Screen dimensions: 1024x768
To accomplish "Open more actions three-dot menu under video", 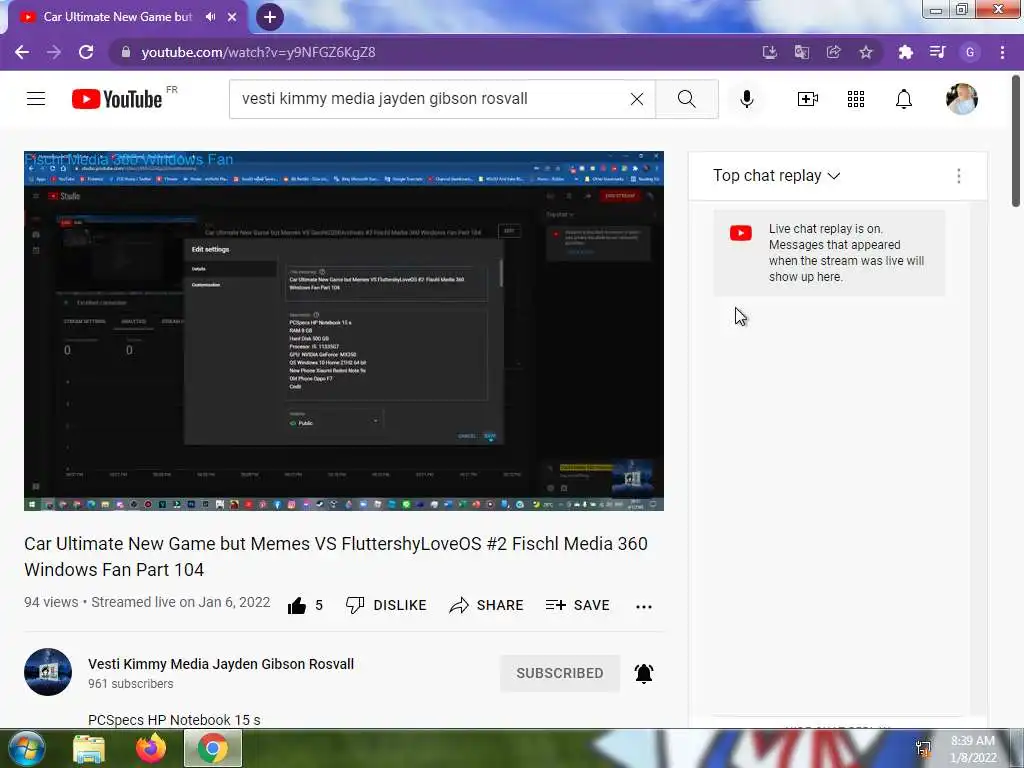I will coord(644,607).
